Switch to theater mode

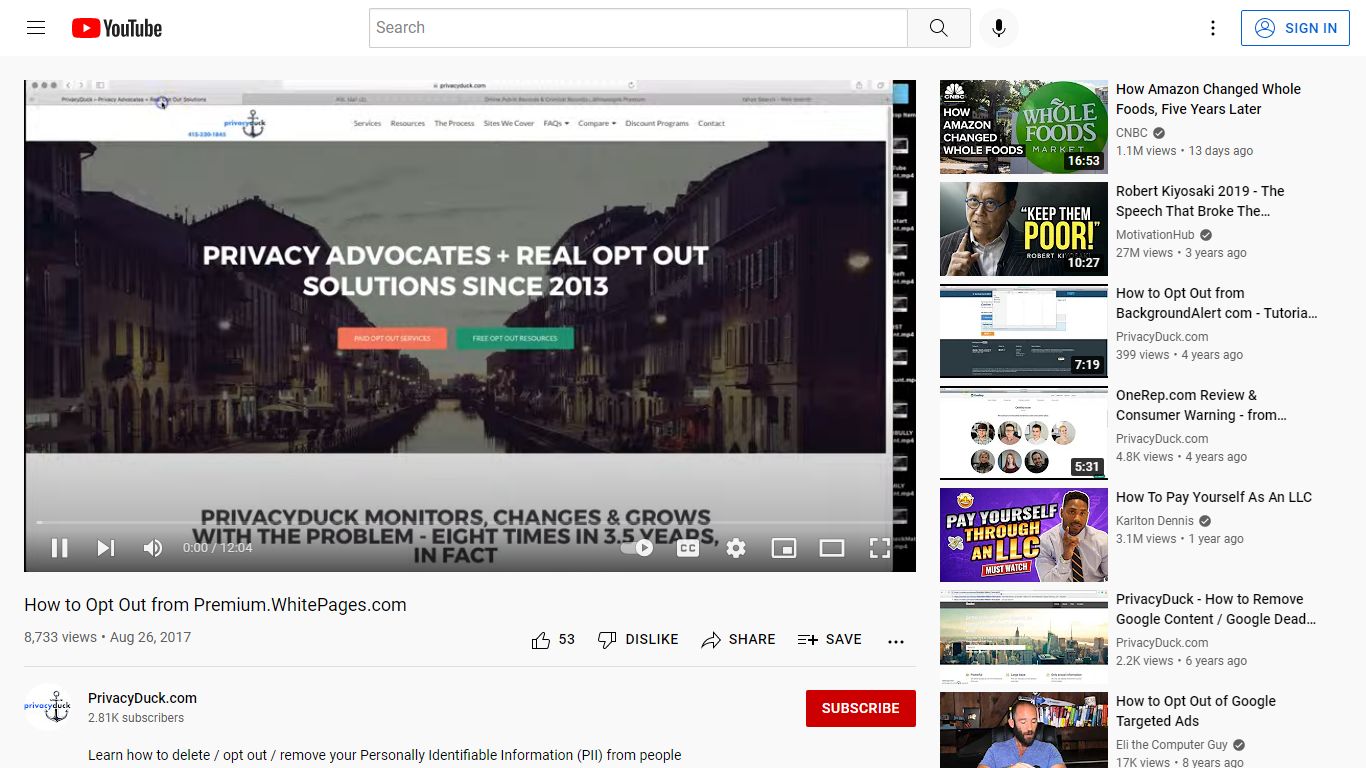pos(832,547)
